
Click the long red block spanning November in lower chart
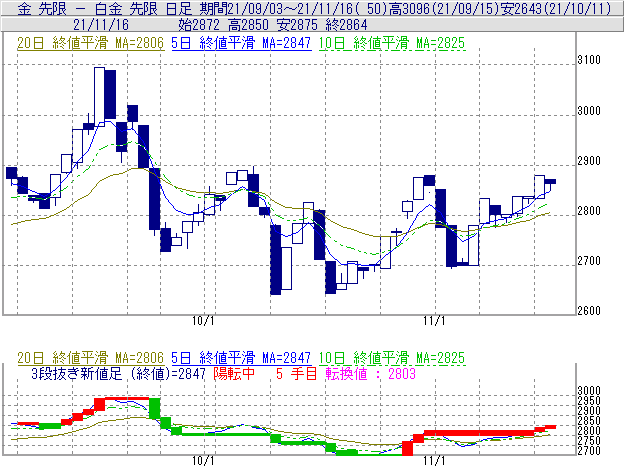[x=479, y=433]
